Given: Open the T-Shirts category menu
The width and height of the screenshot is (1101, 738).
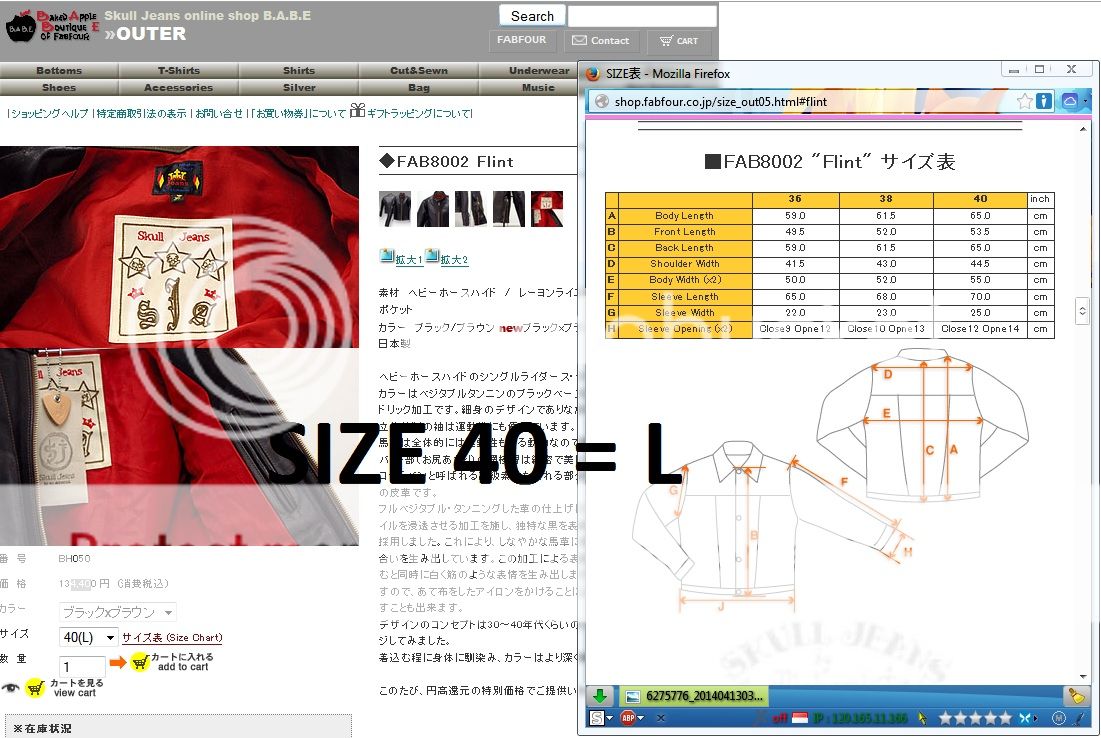Looking at the screenshot, I should point(178,70).
